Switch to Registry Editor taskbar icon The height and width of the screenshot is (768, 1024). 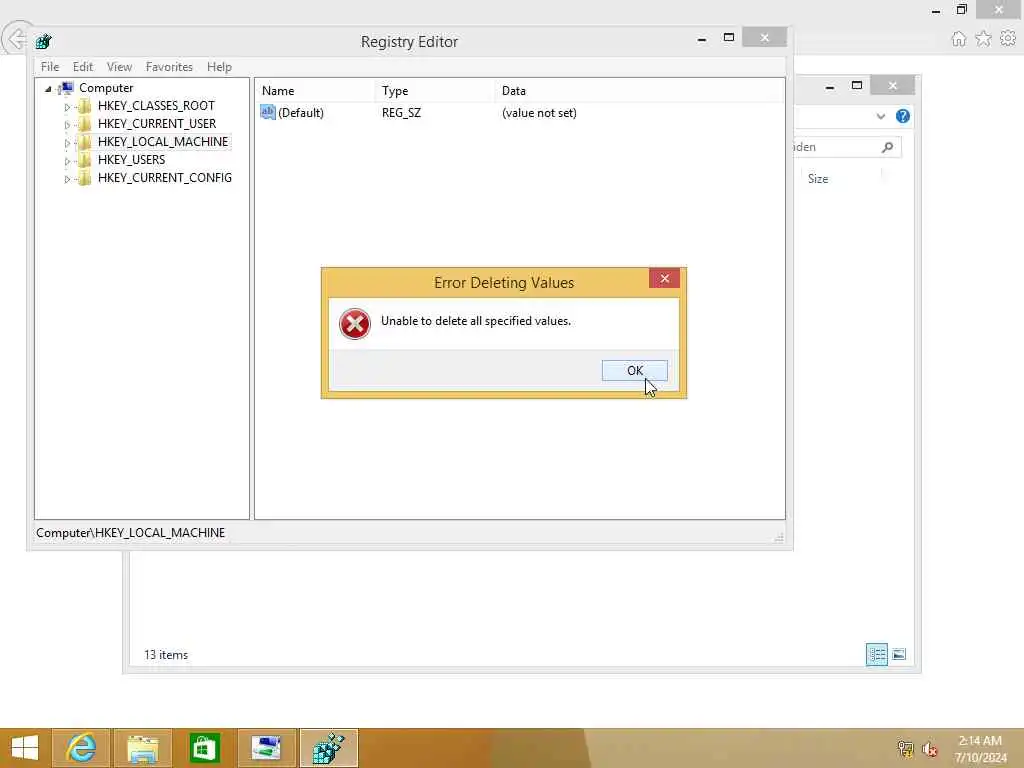pos(328,748)
